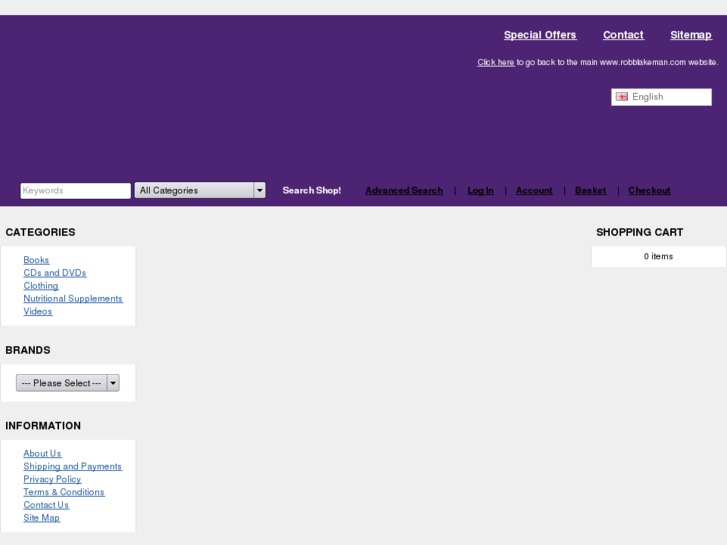Image resolution: width=727 pixels, height=545 pixels.
Task: Open the Contact link in header
Action: coord(623,35)
